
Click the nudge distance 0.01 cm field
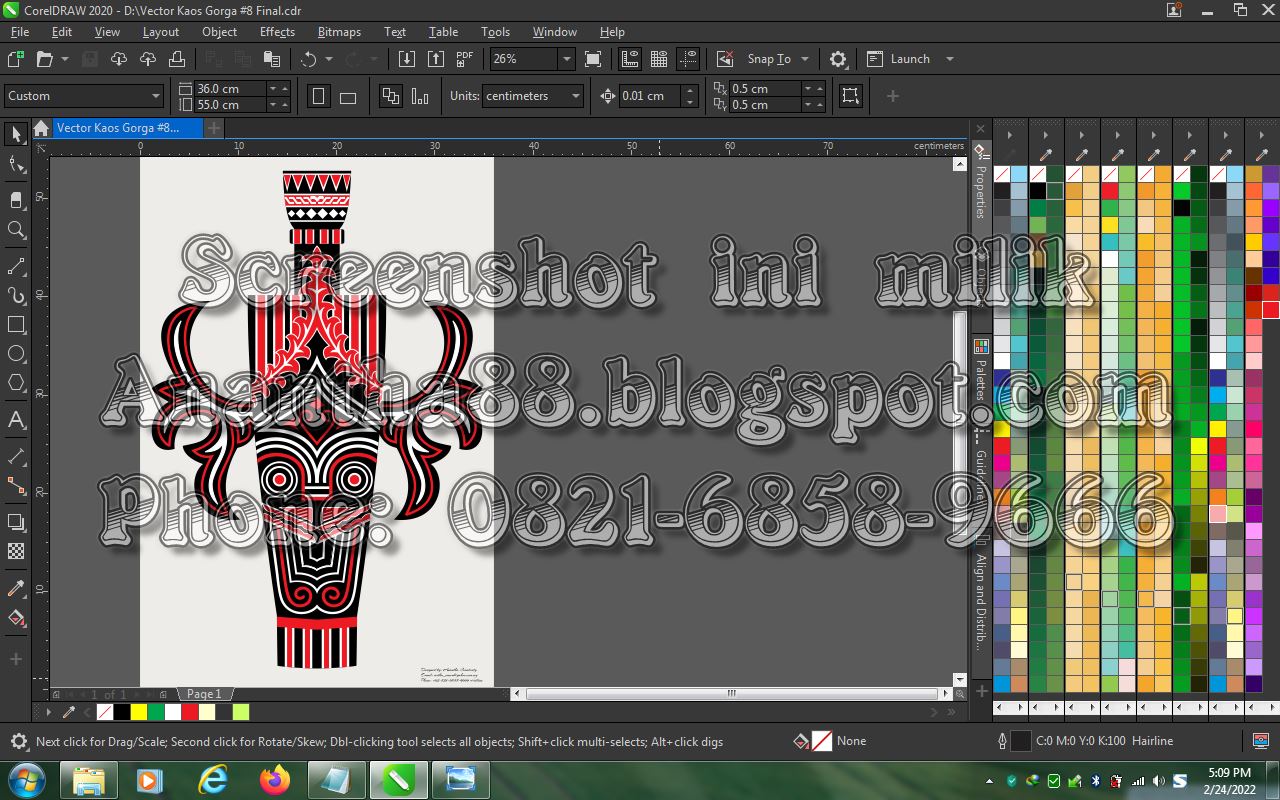click(650, 96)
